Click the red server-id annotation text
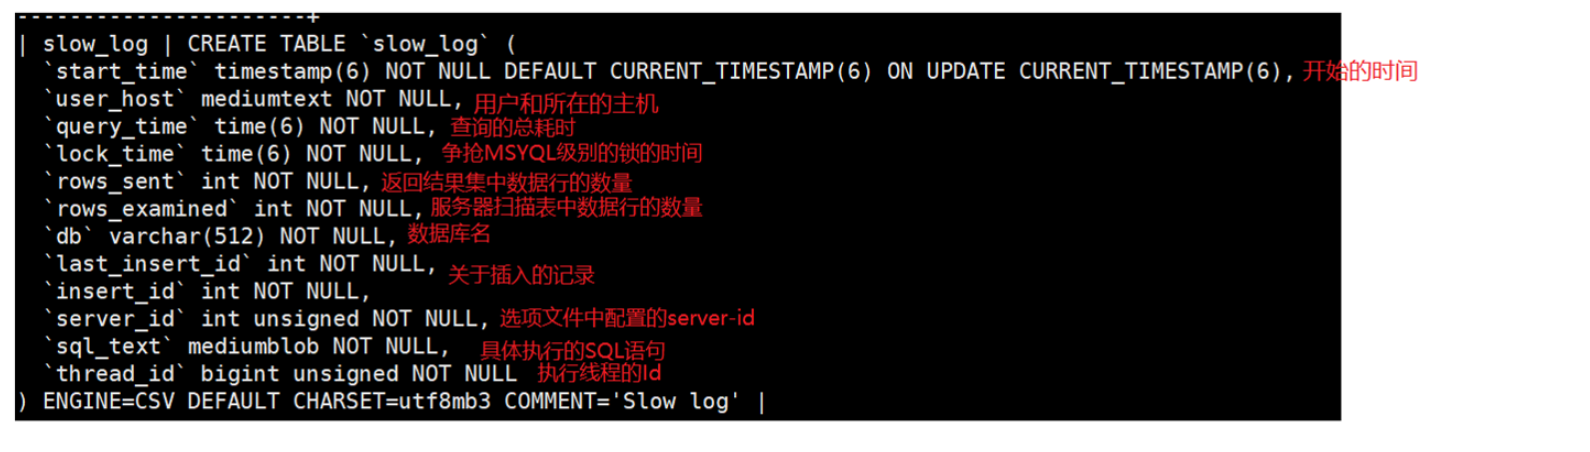Viewport: 1590px width, 452px height. (x=710, y=318)
